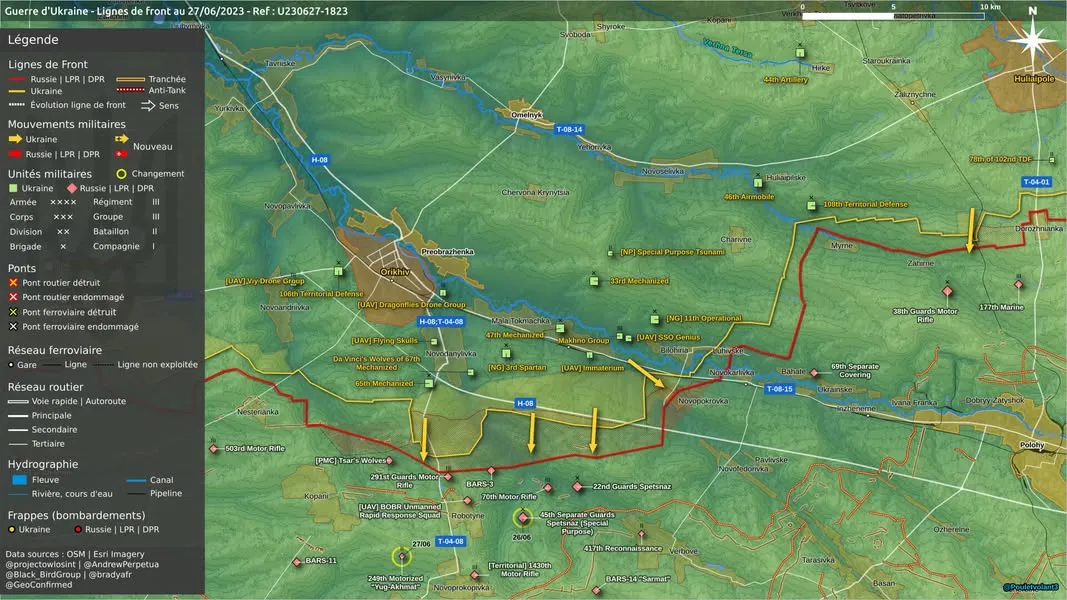Click the T-04-01 road shield
The height and width of the screenshot is (600, 1067).
tap(1036, 182)
